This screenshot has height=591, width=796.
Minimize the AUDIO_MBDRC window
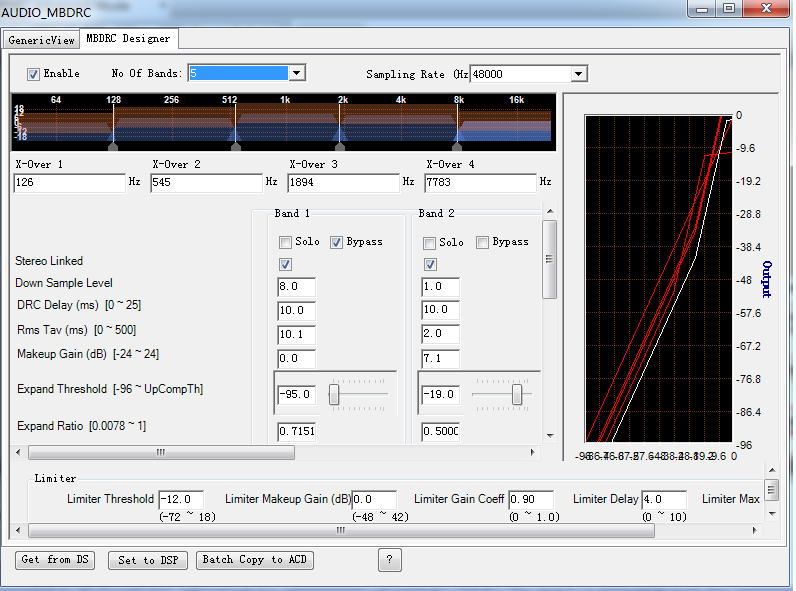[x=702, y=9]
